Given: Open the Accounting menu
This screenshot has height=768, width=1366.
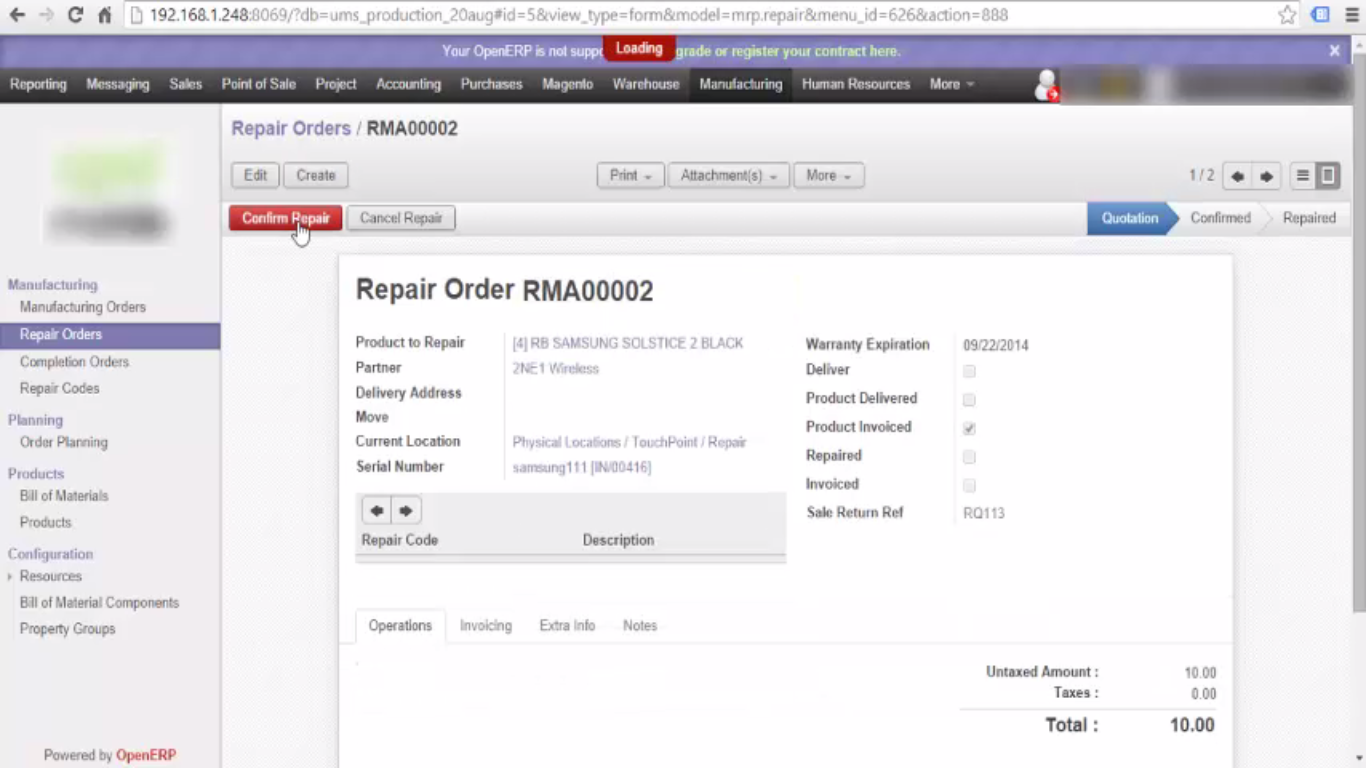Looking at the screenshot, I should tap(408, 84).
